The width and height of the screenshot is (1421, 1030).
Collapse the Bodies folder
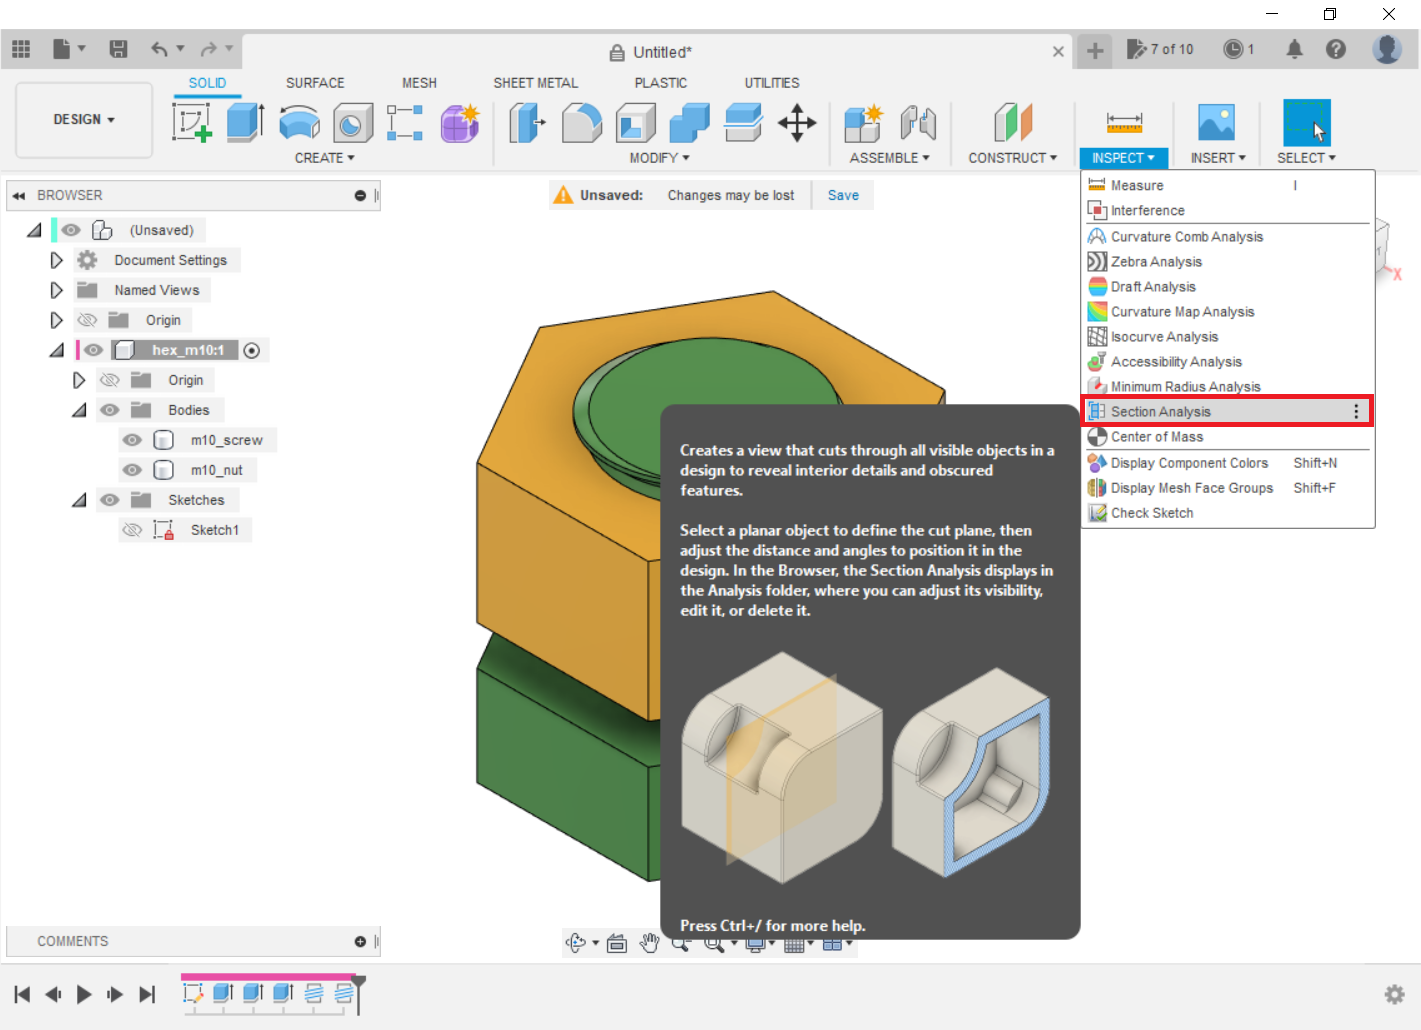[x=79, y=410]
